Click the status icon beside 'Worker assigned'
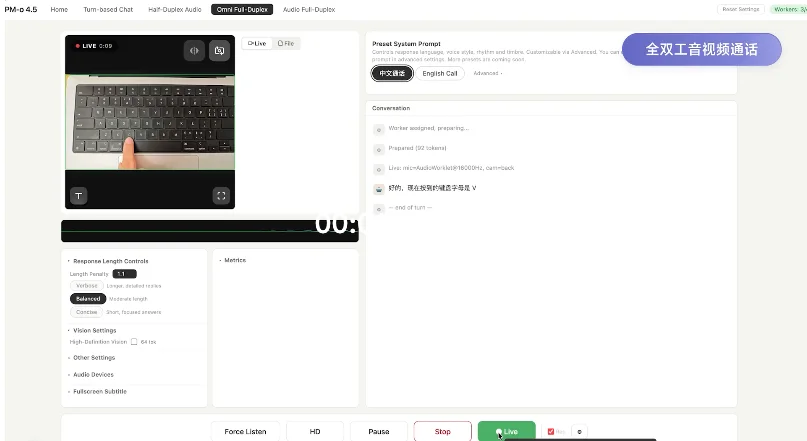The height and width of the screenshot is (441, 807). pyautogui.click(x=379, y=130)
